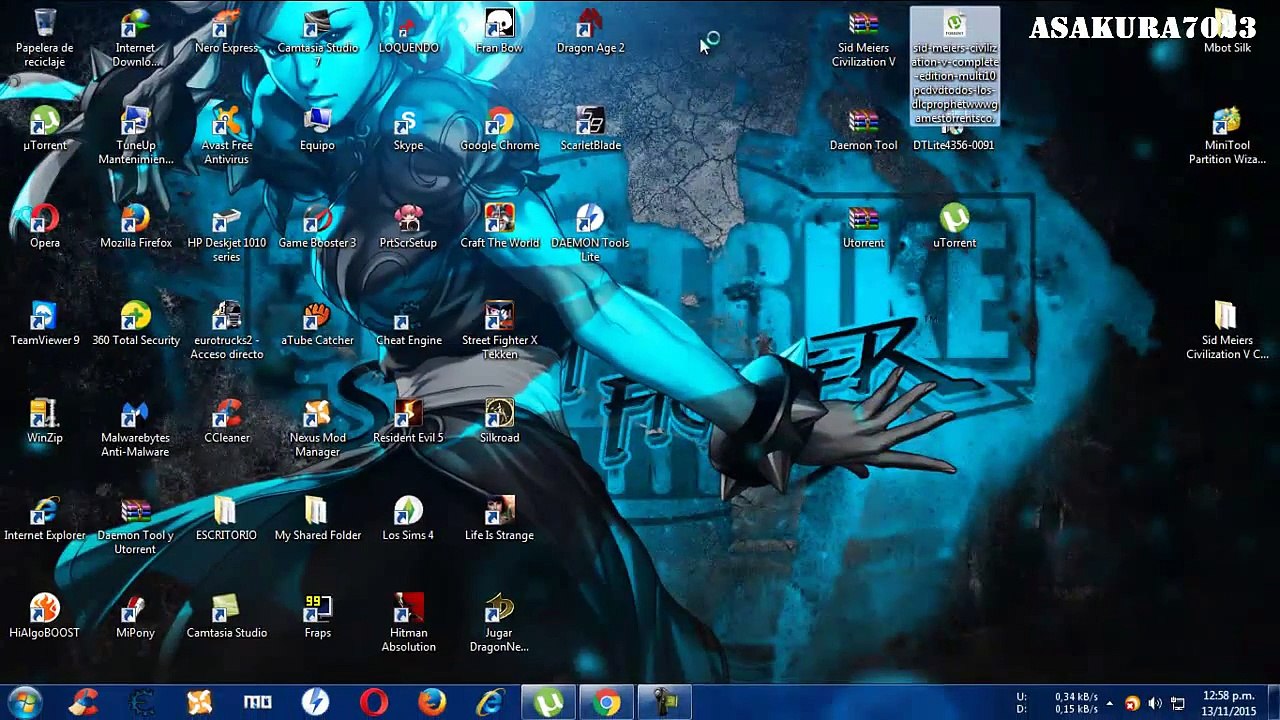Start the Fran Bow game icon
This screenshot has height=720, width=1280.
(499, 32)
